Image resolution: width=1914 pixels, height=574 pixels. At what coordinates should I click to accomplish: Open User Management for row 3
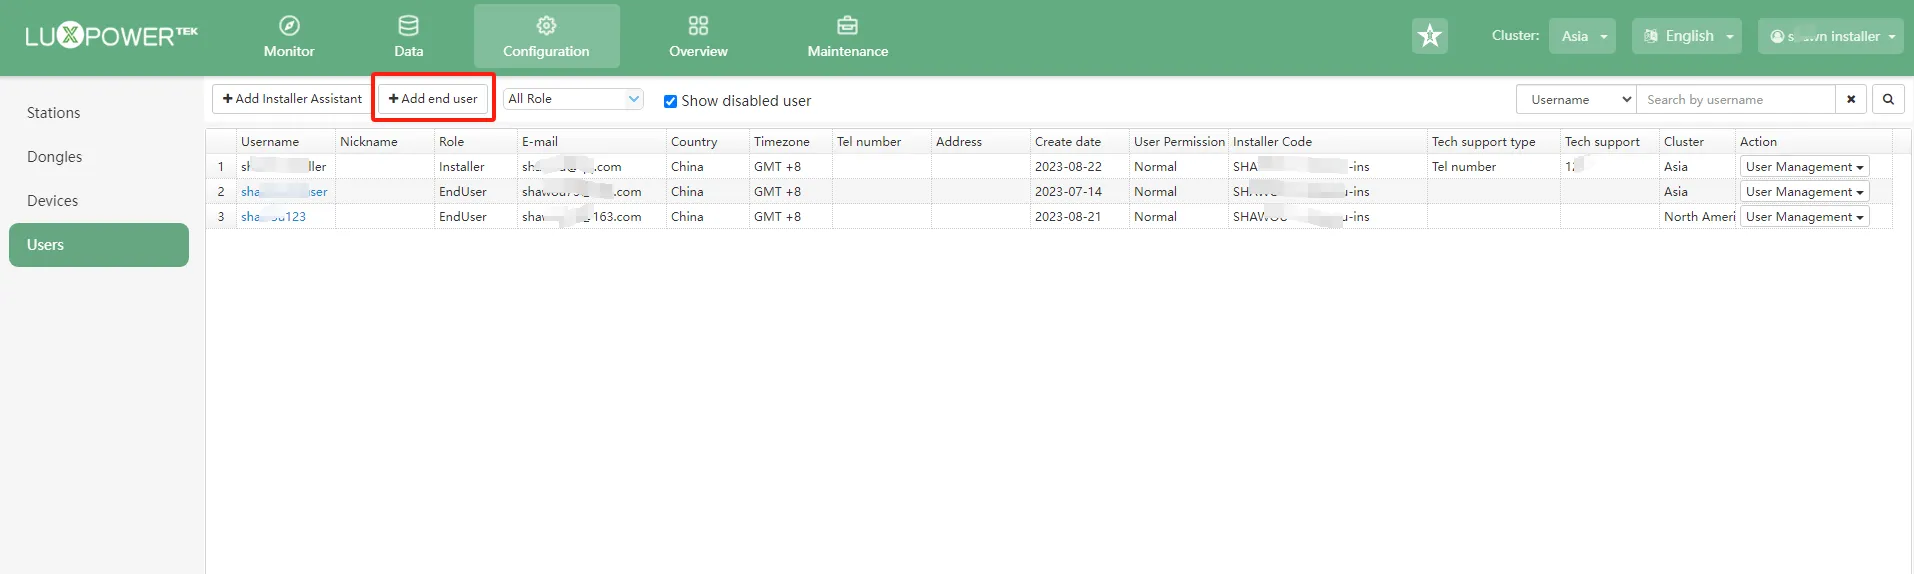1804,217
